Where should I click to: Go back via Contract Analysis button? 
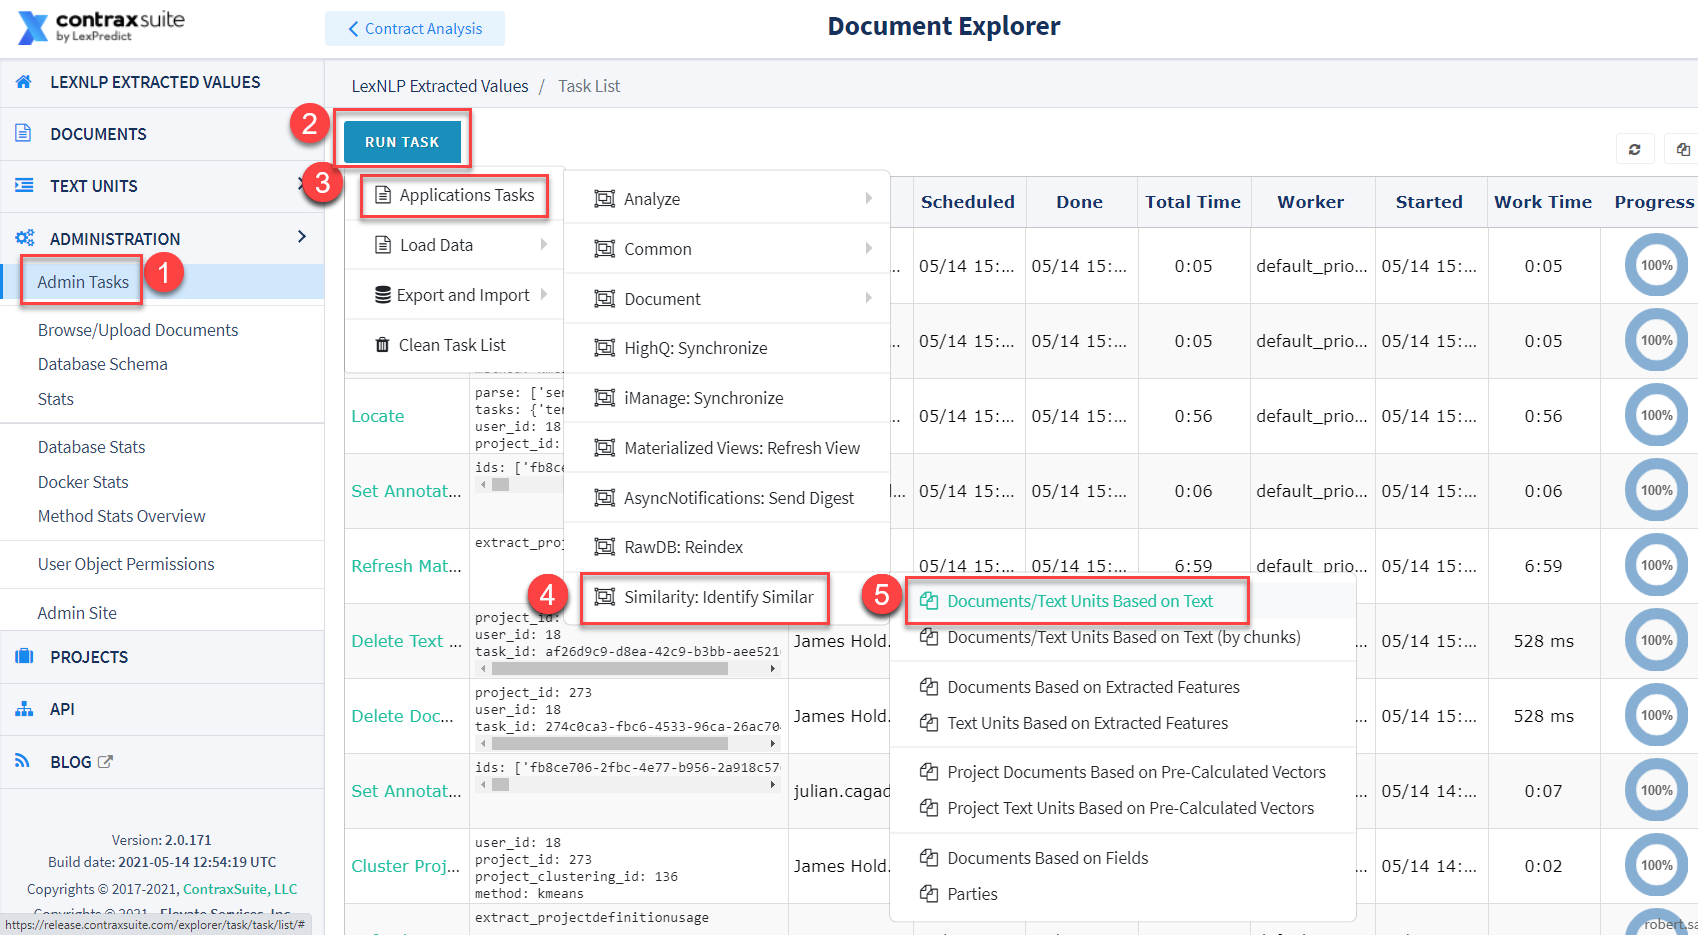415,28
